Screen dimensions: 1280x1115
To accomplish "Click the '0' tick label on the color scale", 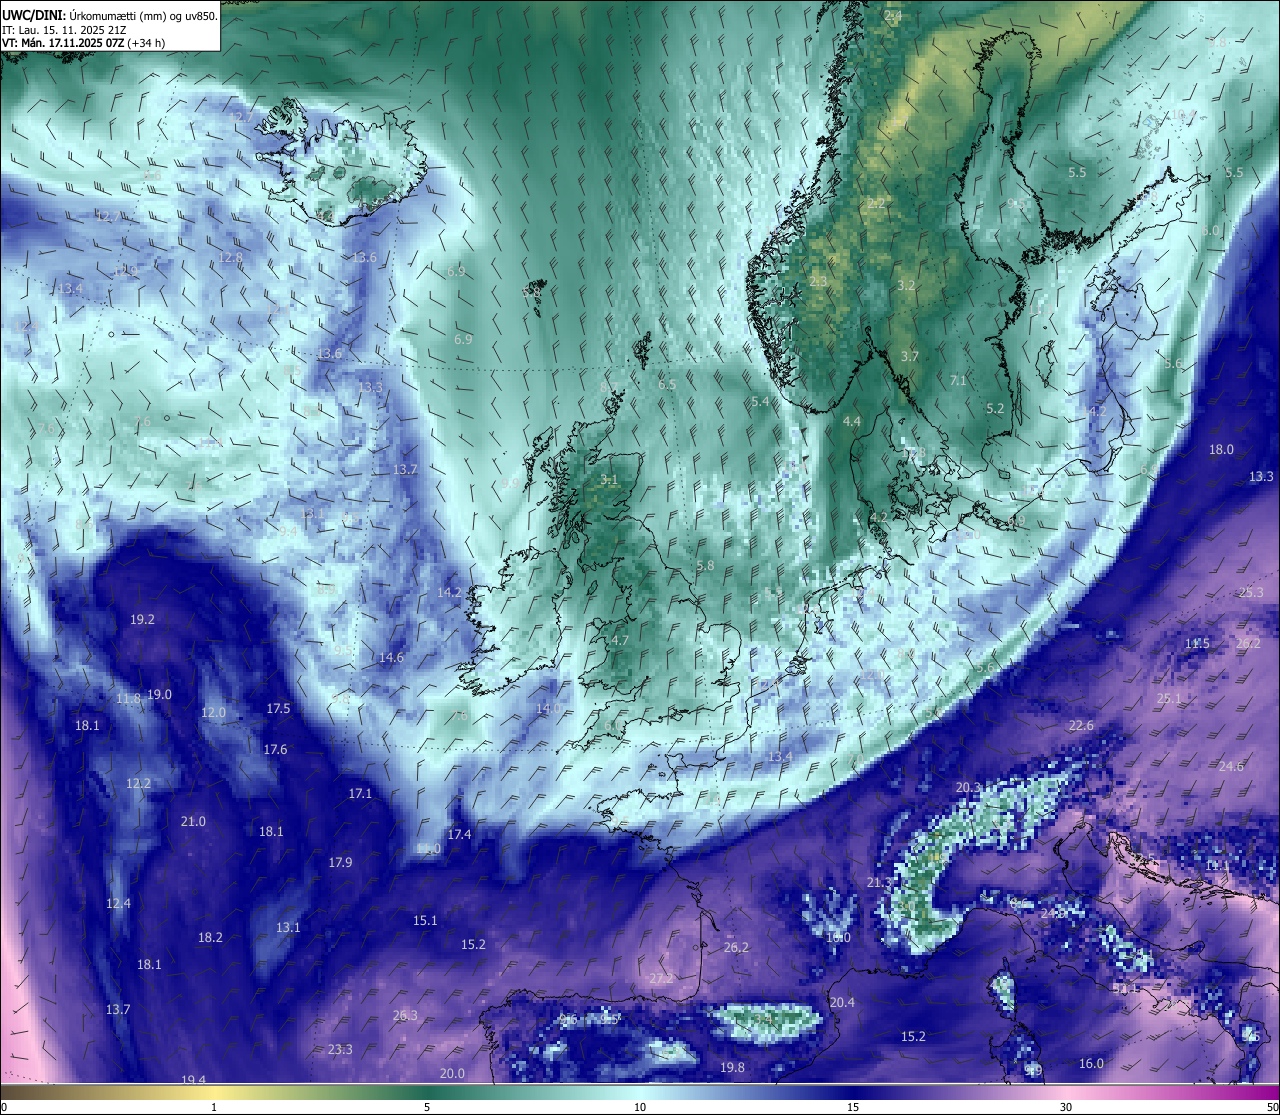I will tap(3, 1107).
